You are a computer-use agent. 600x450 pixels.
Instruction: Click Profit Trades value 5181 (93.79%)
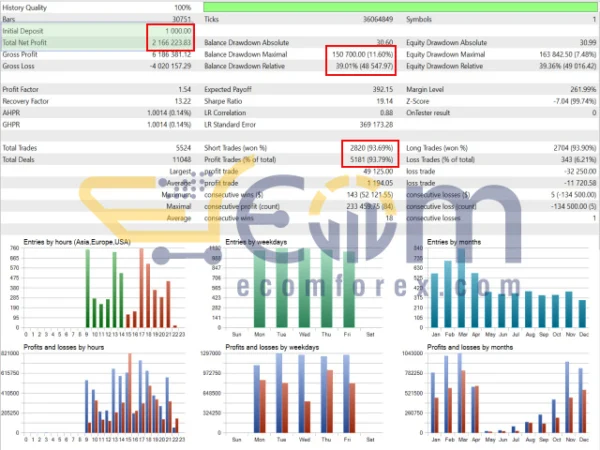pos(371,160)
